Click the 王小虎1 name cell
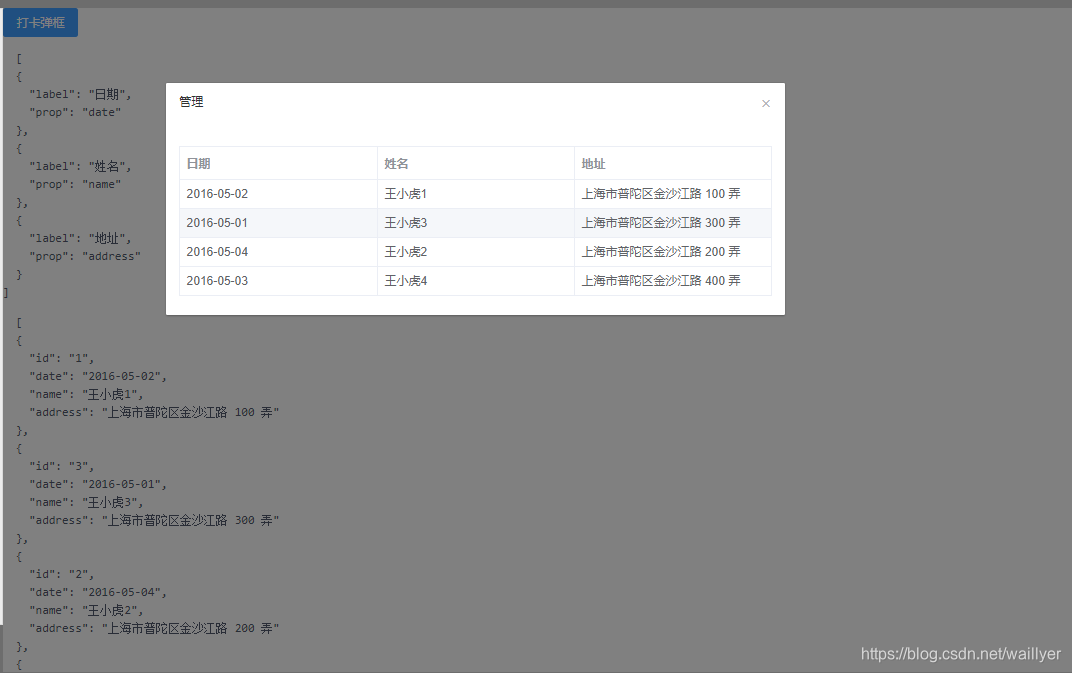The width and height of the screenshot is (1072, 673). (476, 194)
